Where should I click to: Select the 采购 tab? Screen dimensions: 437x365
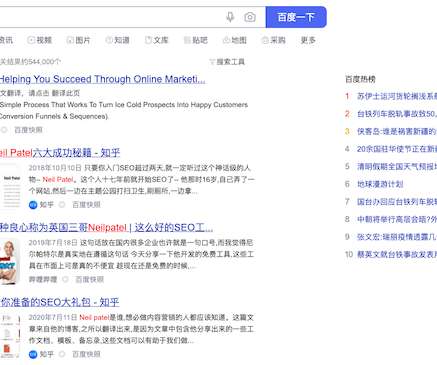pos(274,40)
